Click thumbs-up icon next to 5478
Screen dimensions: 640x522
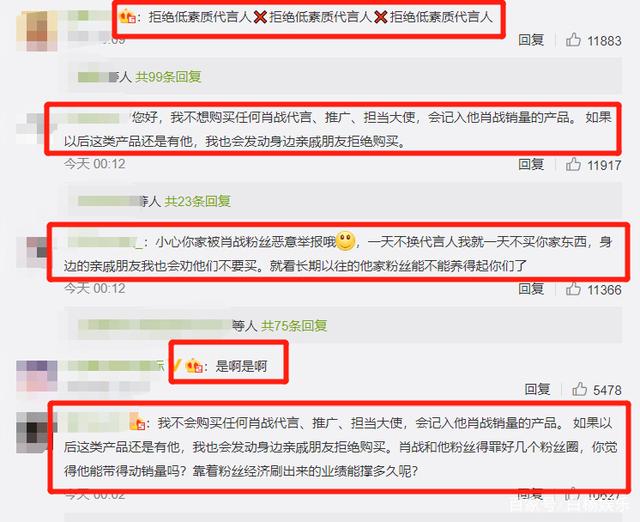tap(579, 389)
